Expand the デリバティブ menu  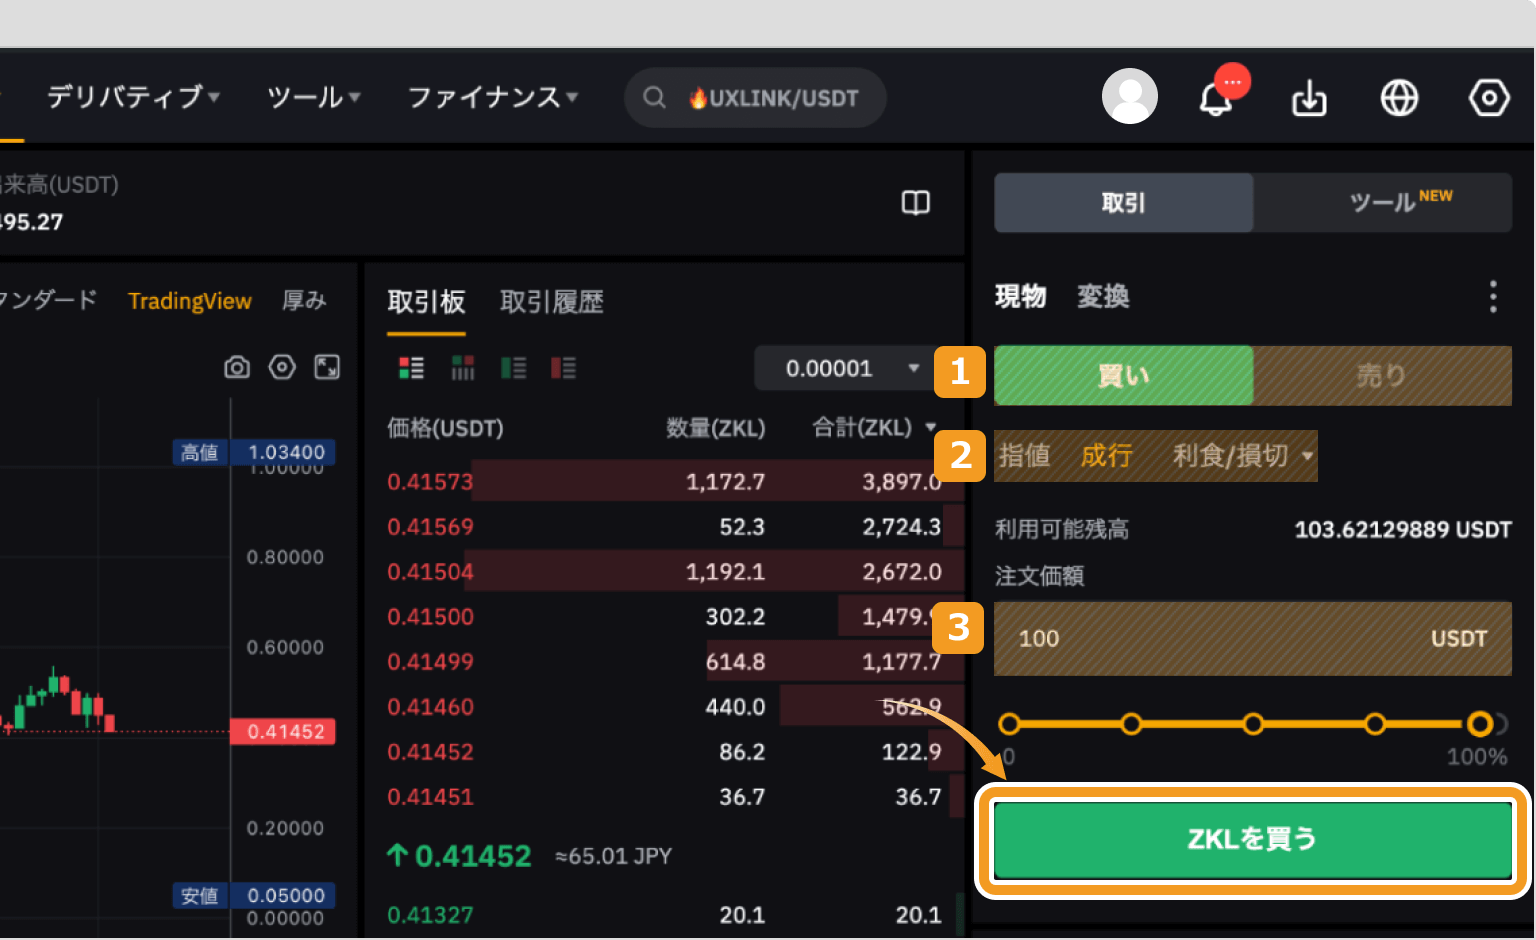click(133, 97)
